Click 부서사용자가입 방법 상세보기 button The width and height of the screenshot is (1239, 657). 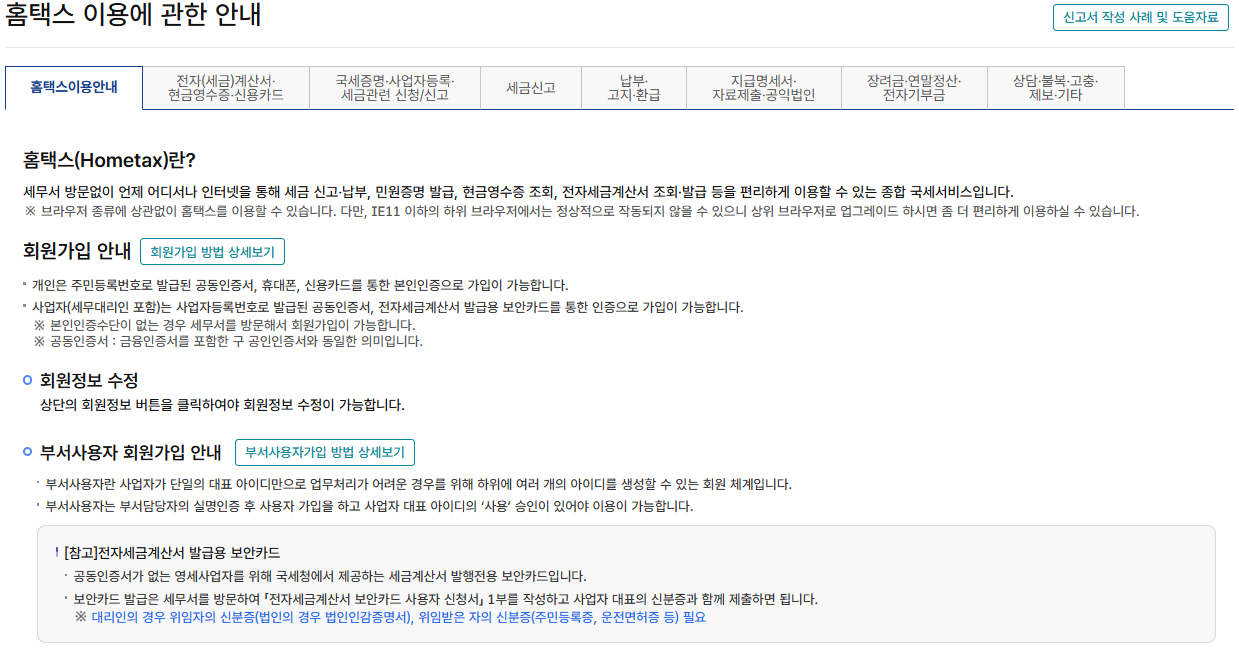[325, 452]
